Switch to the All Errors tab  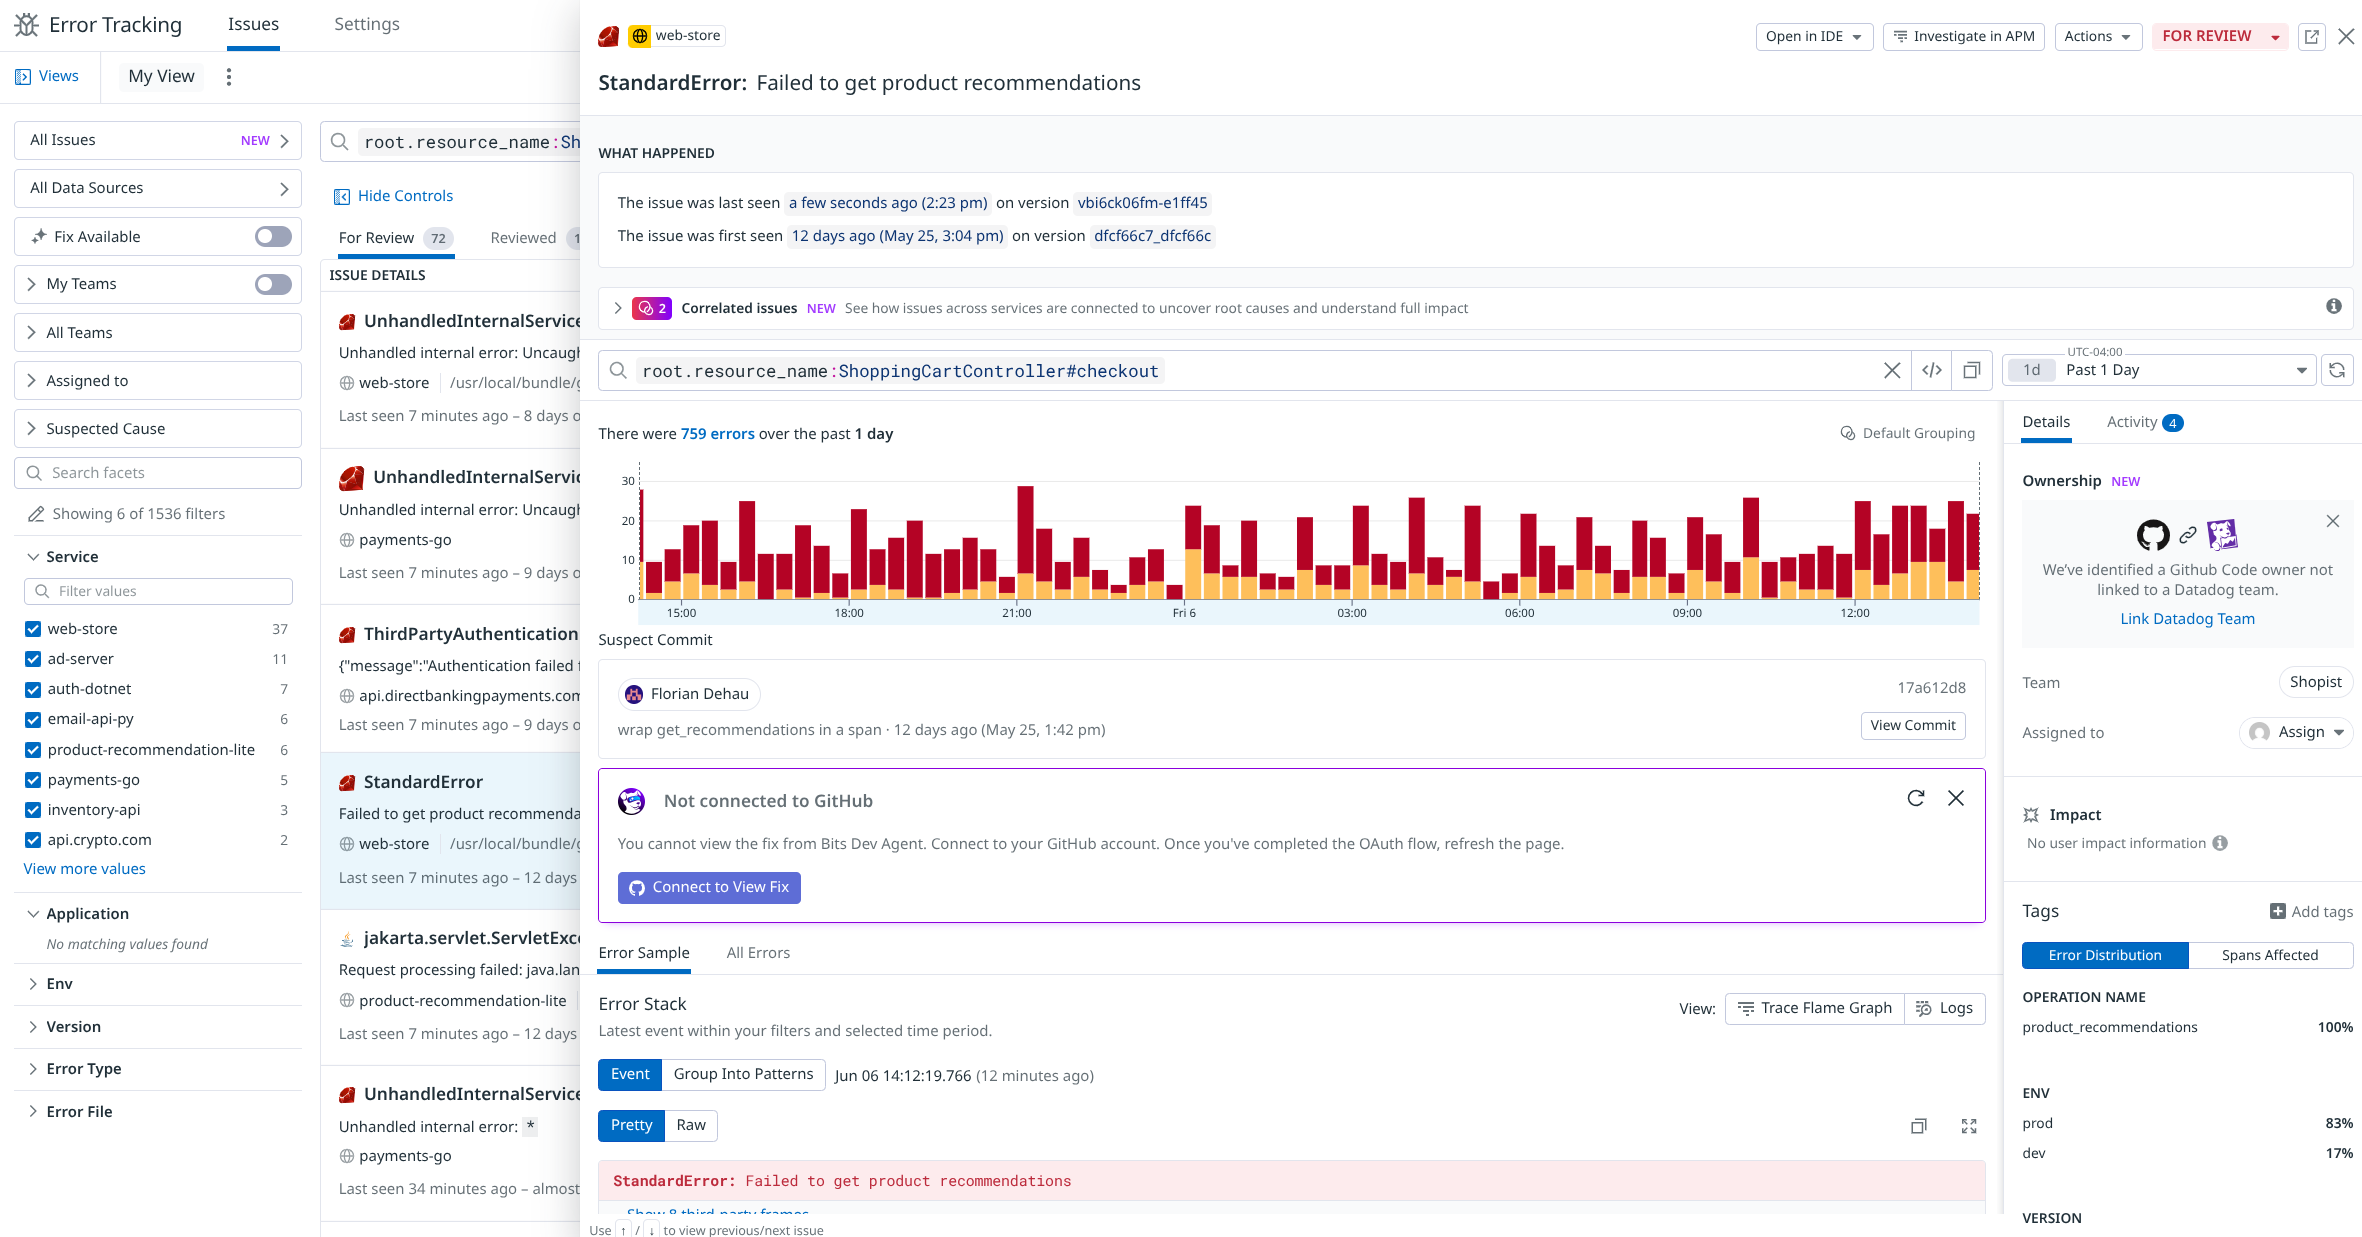758,953
